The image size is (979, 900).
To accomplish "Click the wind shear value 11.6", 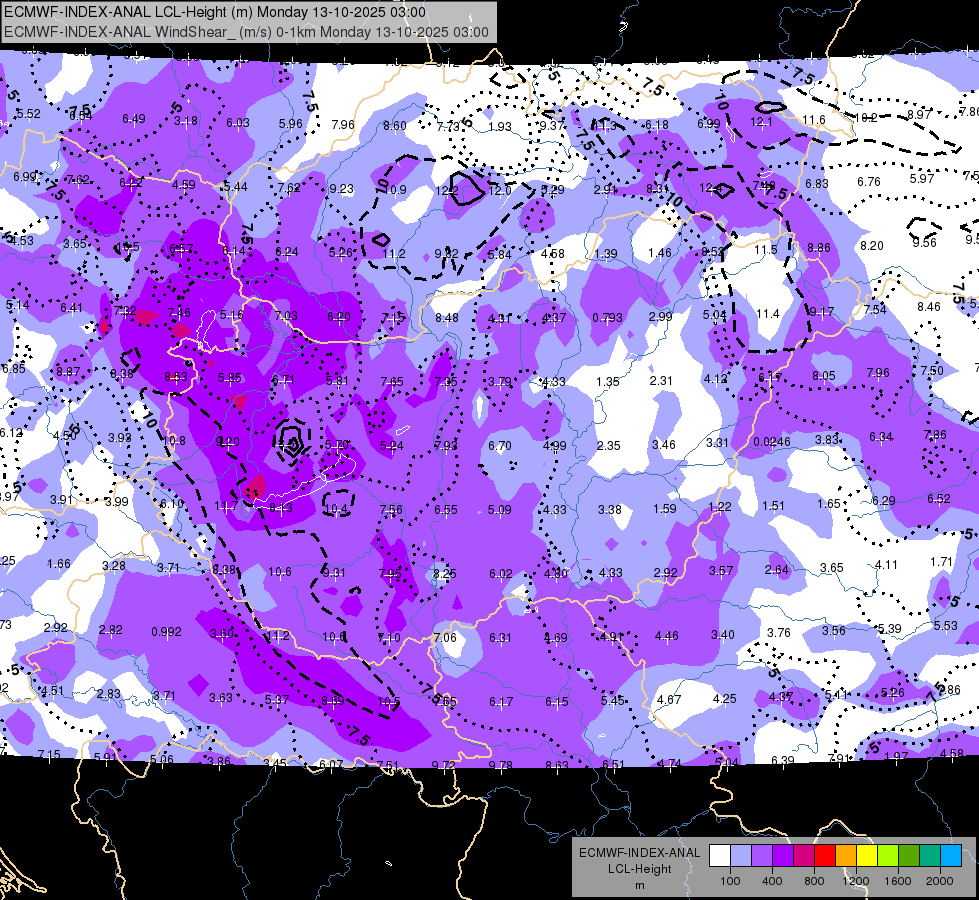I will pos(814,120).
